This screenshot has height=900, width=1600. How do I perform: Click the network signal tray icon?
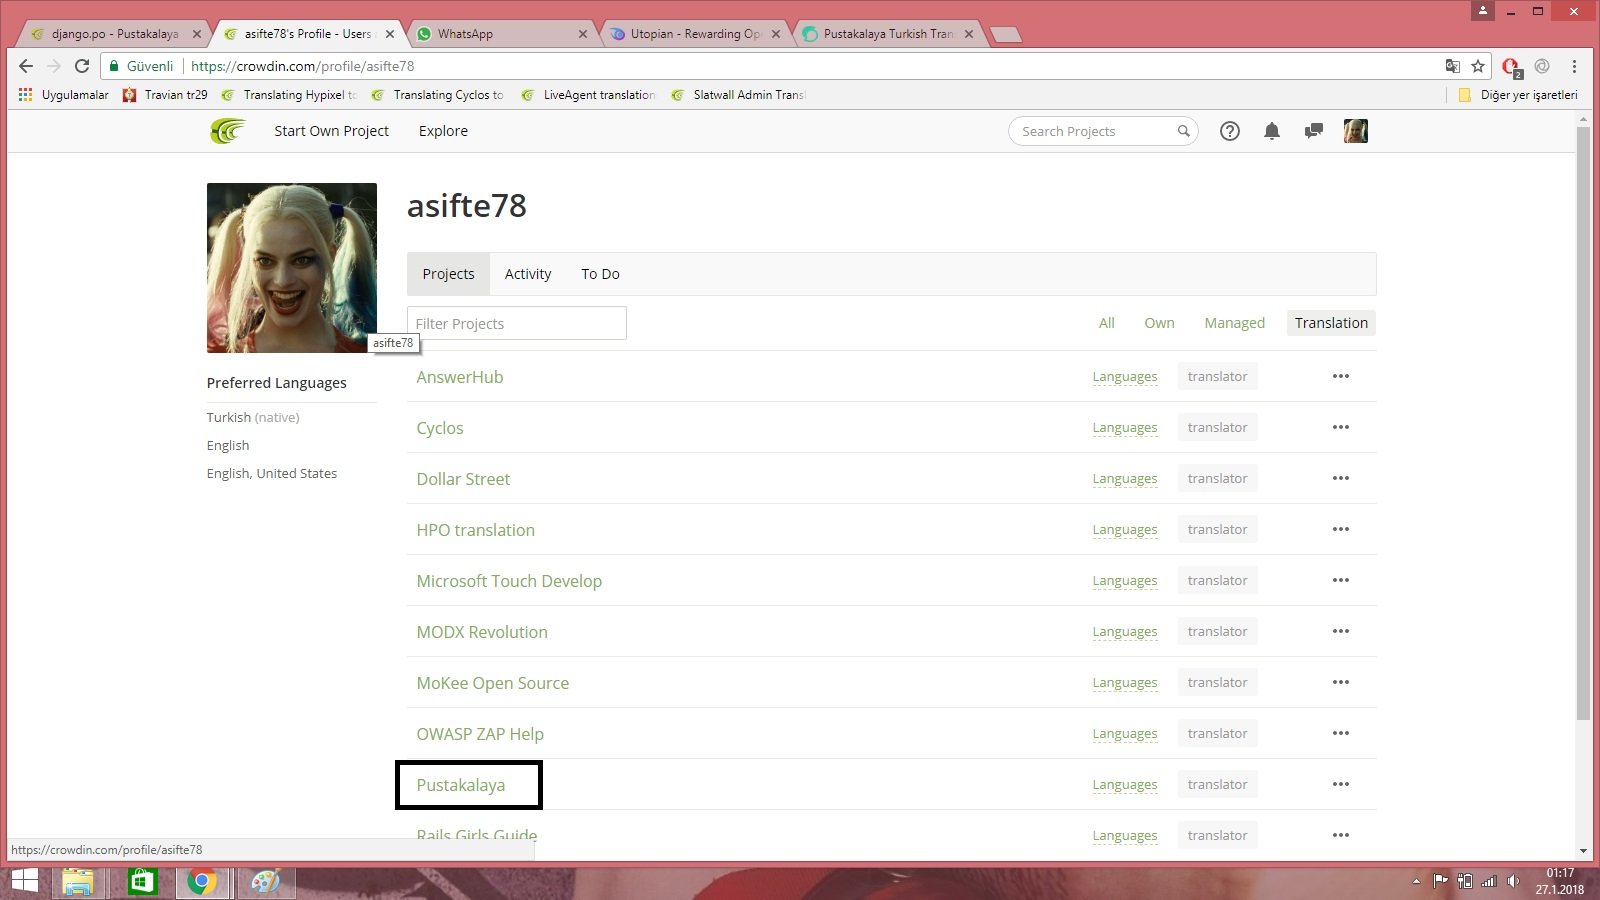click(x=1489, y=881)
